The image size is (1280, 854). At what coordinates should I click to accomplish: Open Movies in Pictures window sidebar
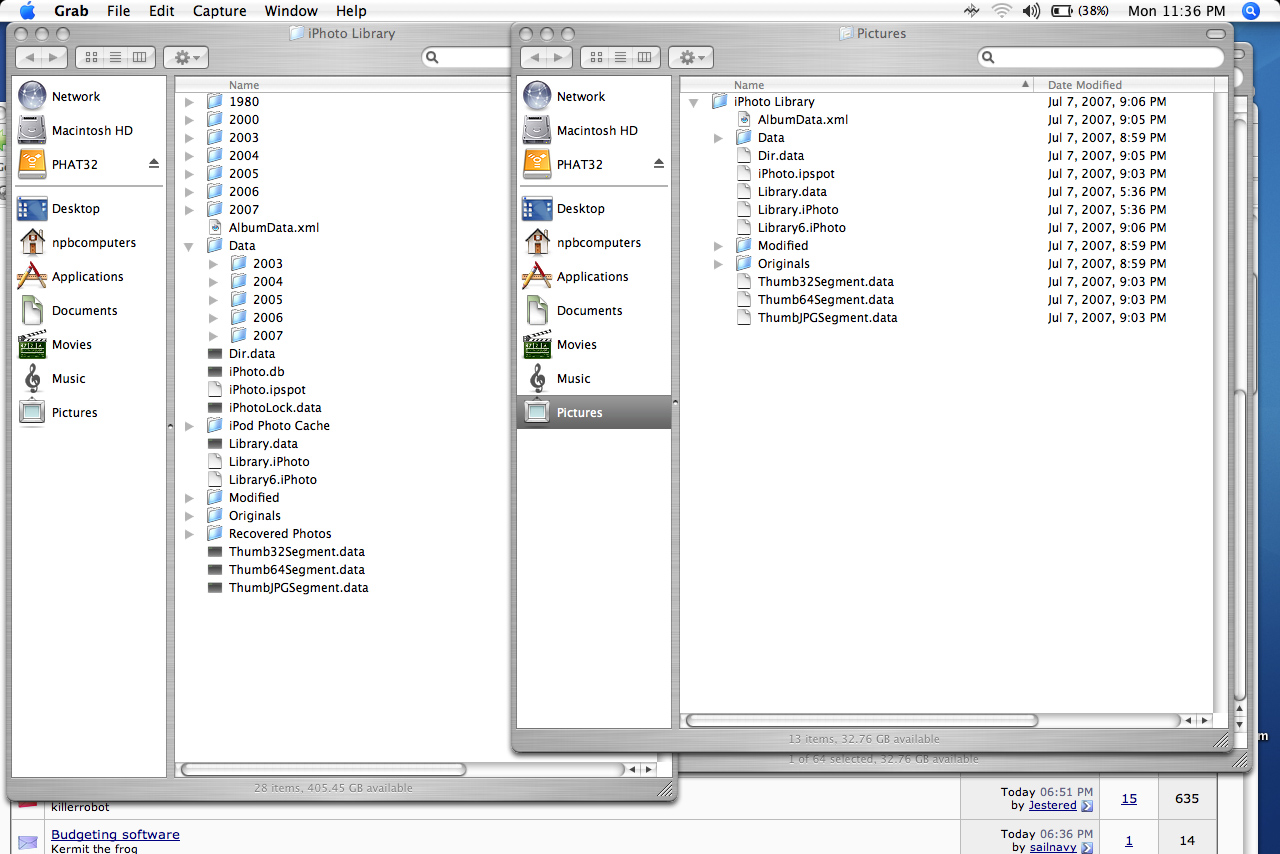click(x=560, y=345)
